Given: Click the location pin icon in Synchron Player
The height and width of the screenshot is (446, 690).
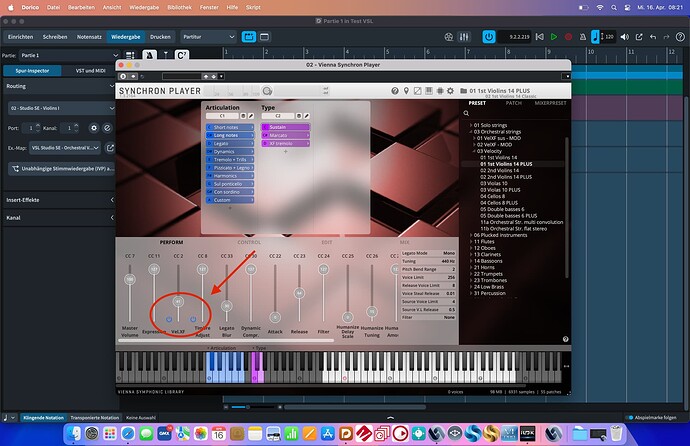Looking at the screenshot, I should click(x=406, y=91).
